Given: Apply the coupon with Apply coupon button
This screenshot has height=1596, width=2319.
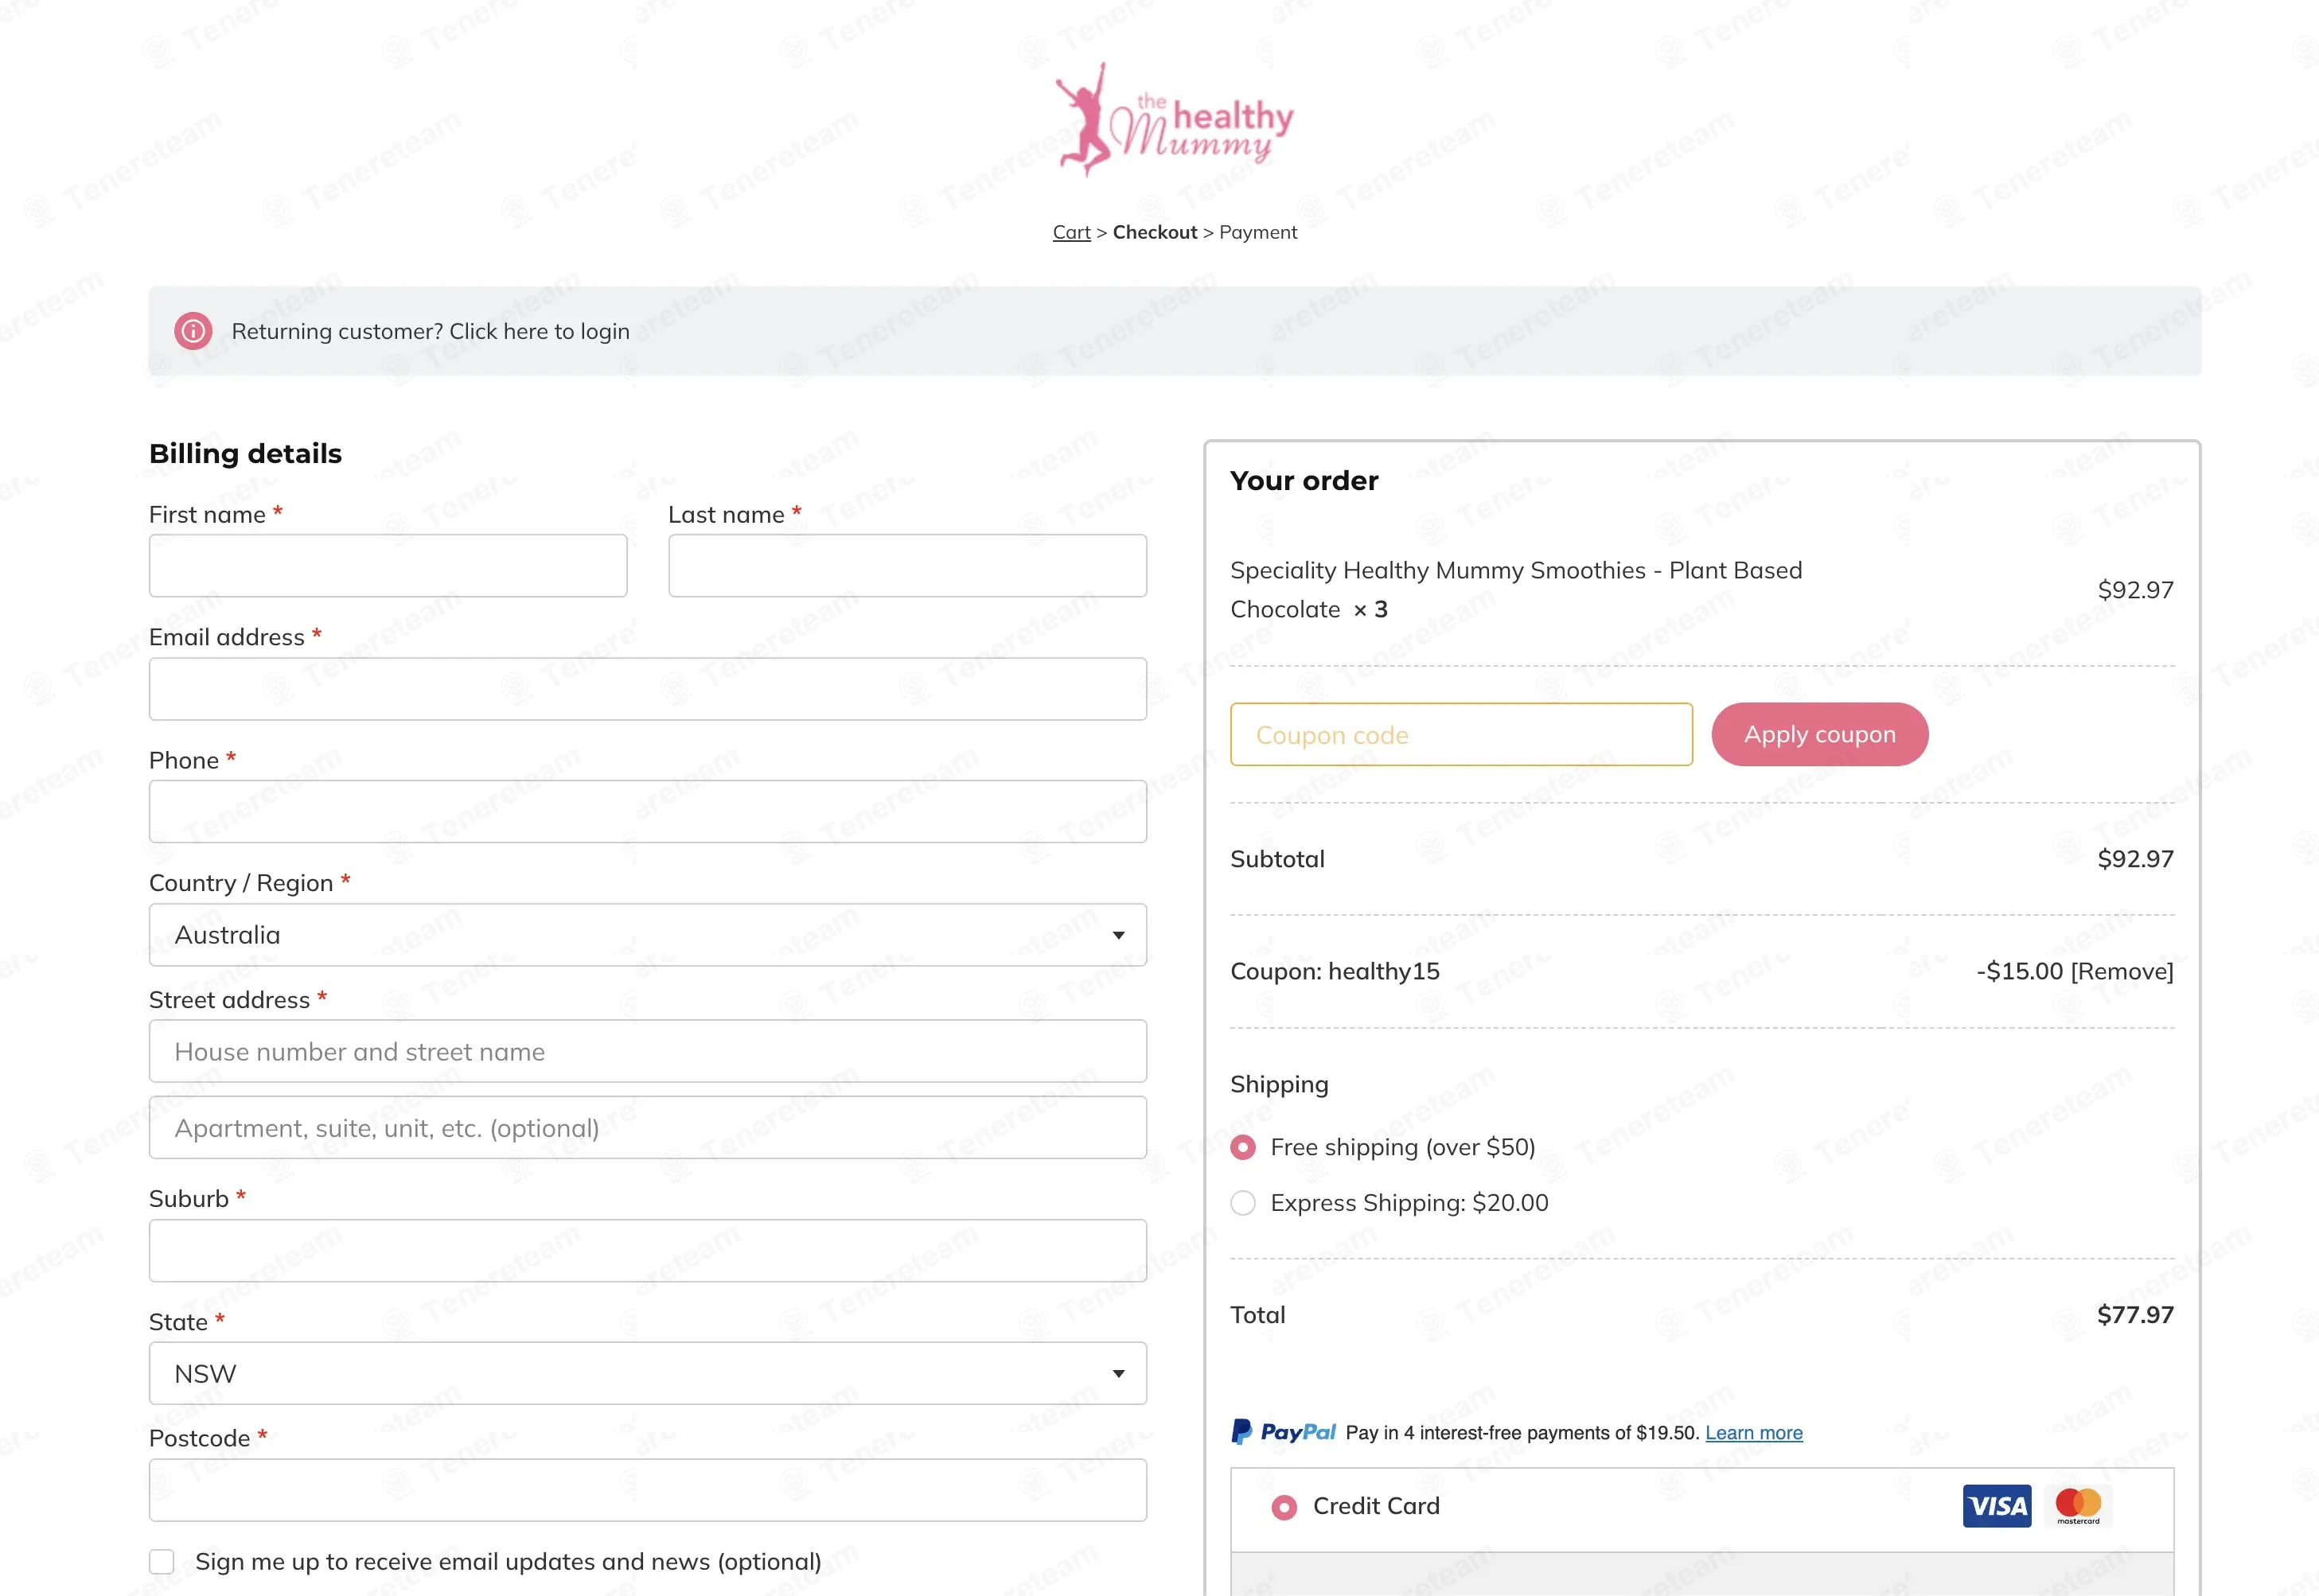Looking at the screenshot, I should pos(1820,734).
